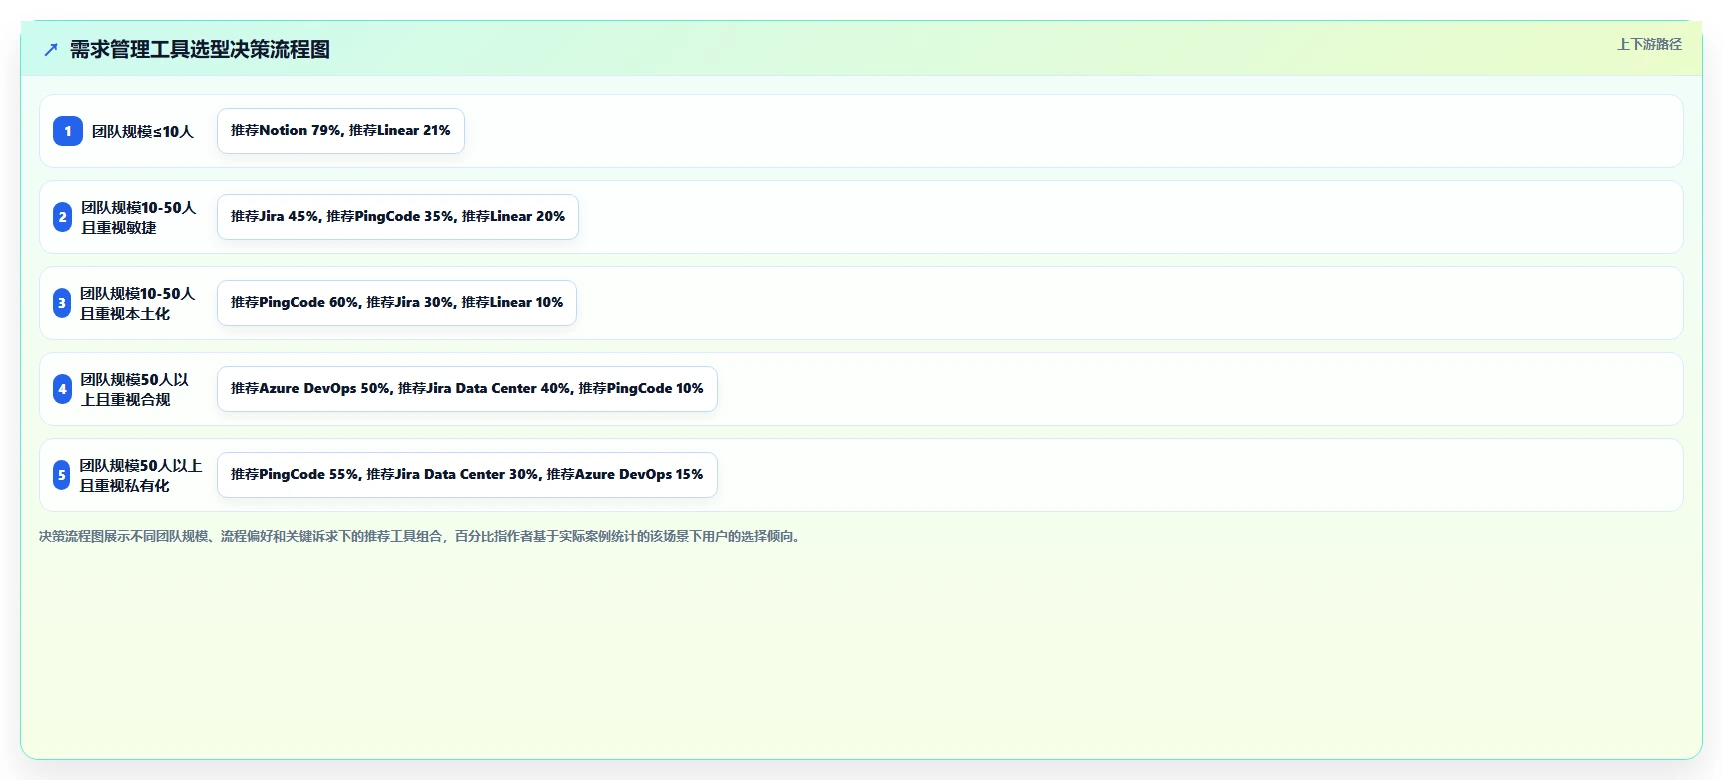Open the 推荐Jira 45%, 推荐PingCode 35% recommendation box
The image size is (1723, 780).
[x=398, y=217]
